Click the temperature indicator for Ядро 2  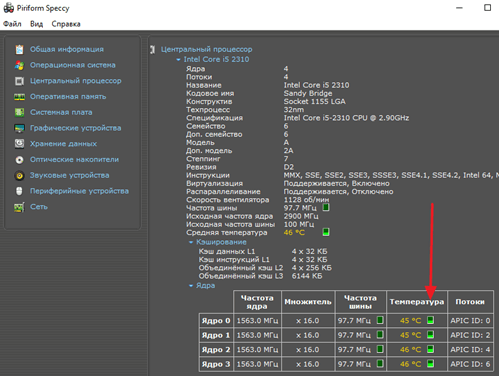430,349
